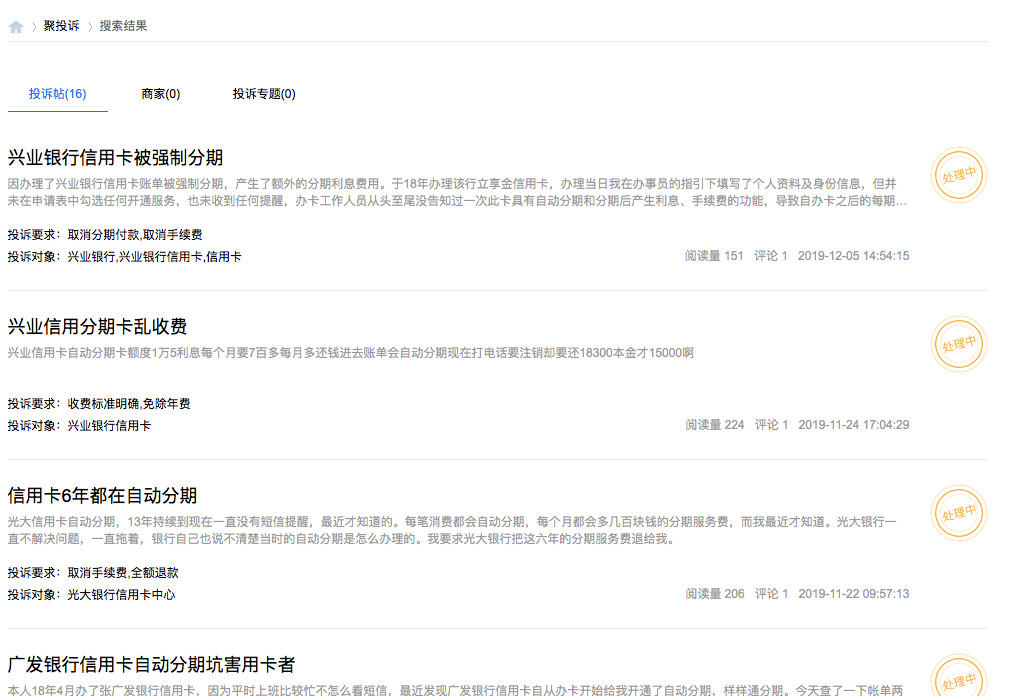Open the 聚投诉 breadcrumb link
This screenshot has width=1023, height=696.
point(61,26)
